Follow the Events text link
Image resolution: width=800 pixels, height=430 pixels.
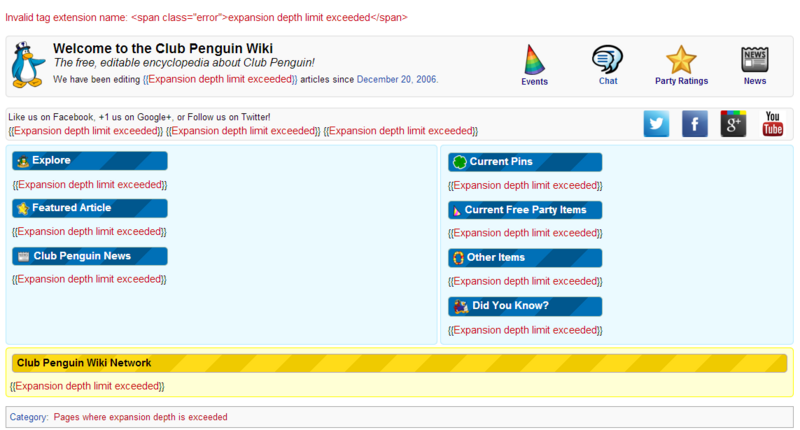(534, 82)
